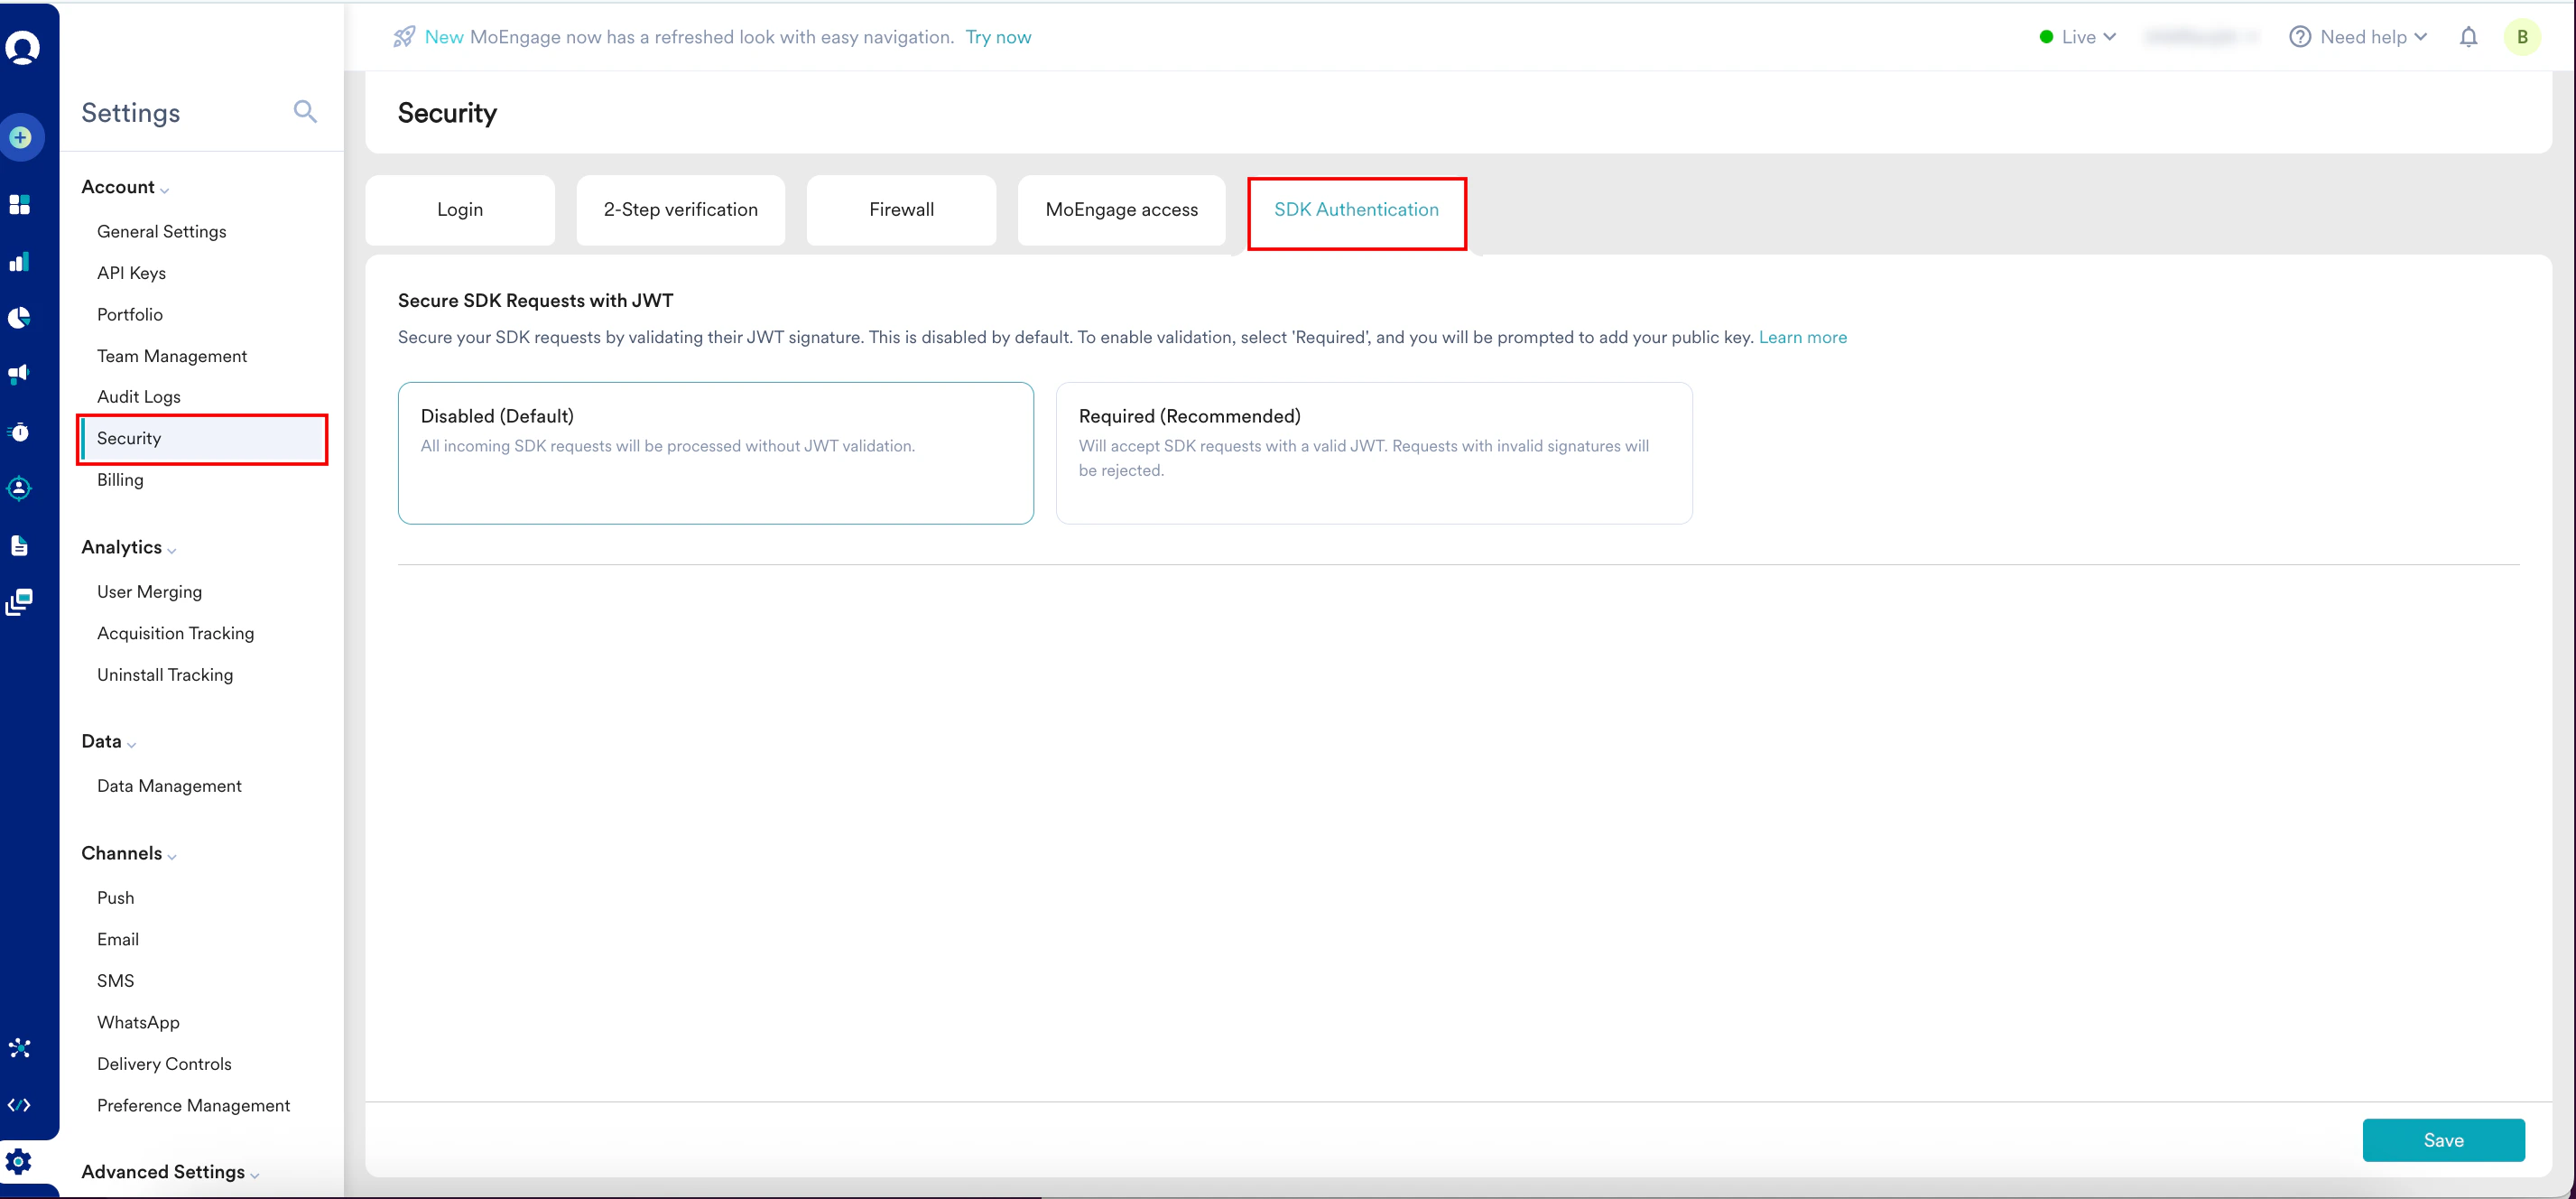Viewport: 2576px width, 1199px height.
Task: Click the settings search magnifier icon
Action: click(x=305, y=111)
